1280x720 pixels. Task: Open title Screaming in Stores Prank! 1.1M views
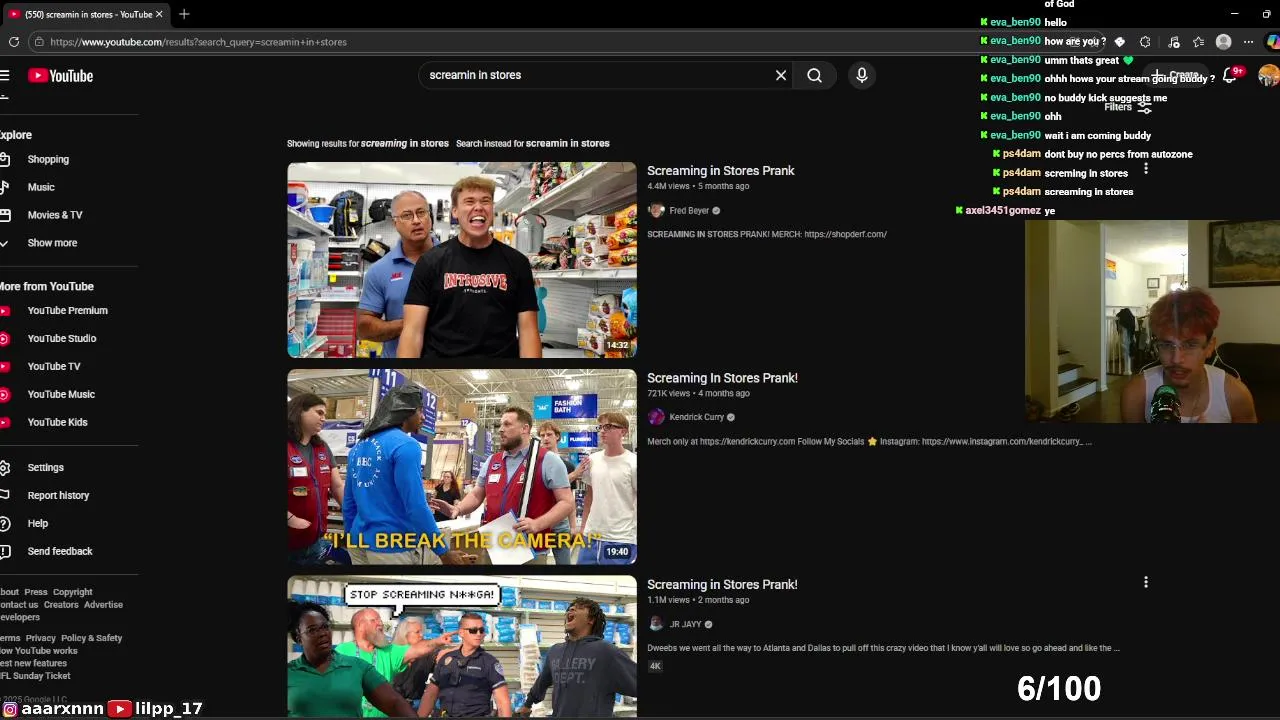click(722, 585)
